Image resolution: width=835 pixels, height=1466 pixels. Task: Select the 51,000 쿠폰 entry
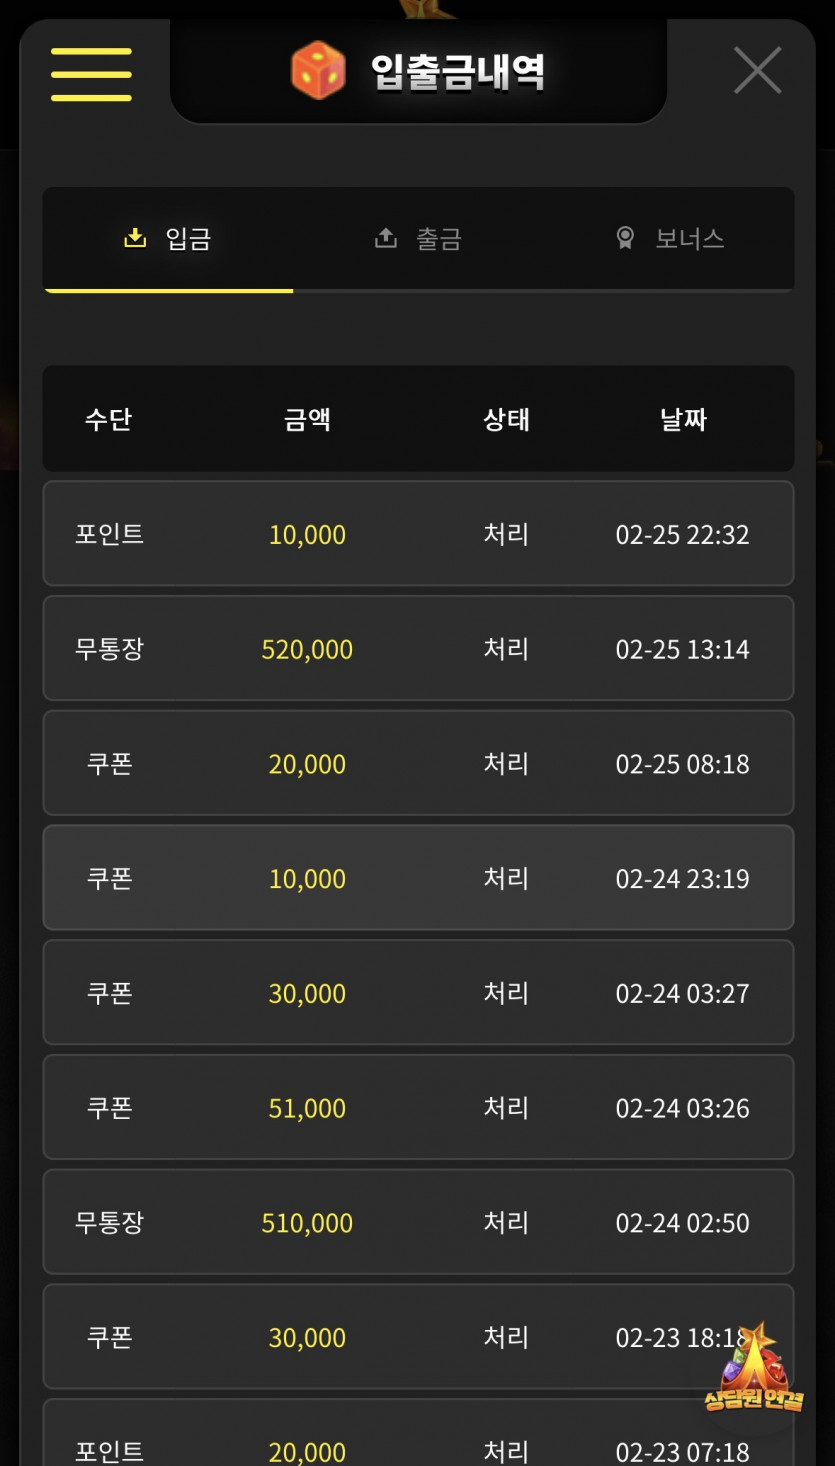[418, 1107]
